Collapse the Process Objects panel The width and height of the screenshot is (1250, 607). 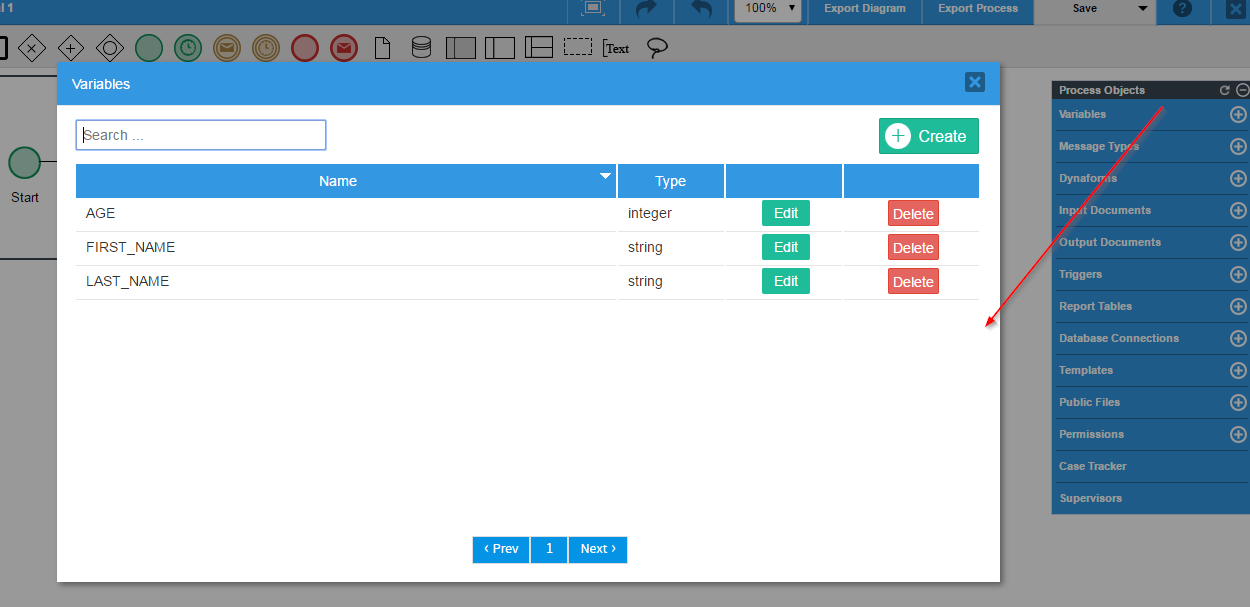click(x=1242, y=90)
